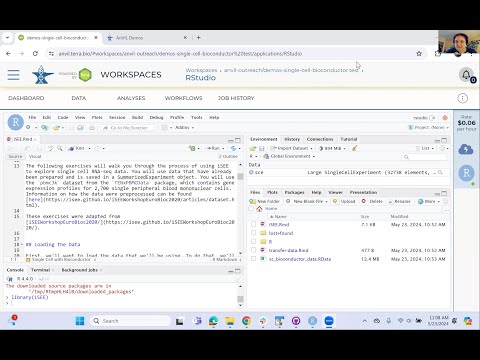The width and height of the screenshot is (480, 360).
Task: Click the open file folder icon in RStudio toolbar
Action: 56,127
